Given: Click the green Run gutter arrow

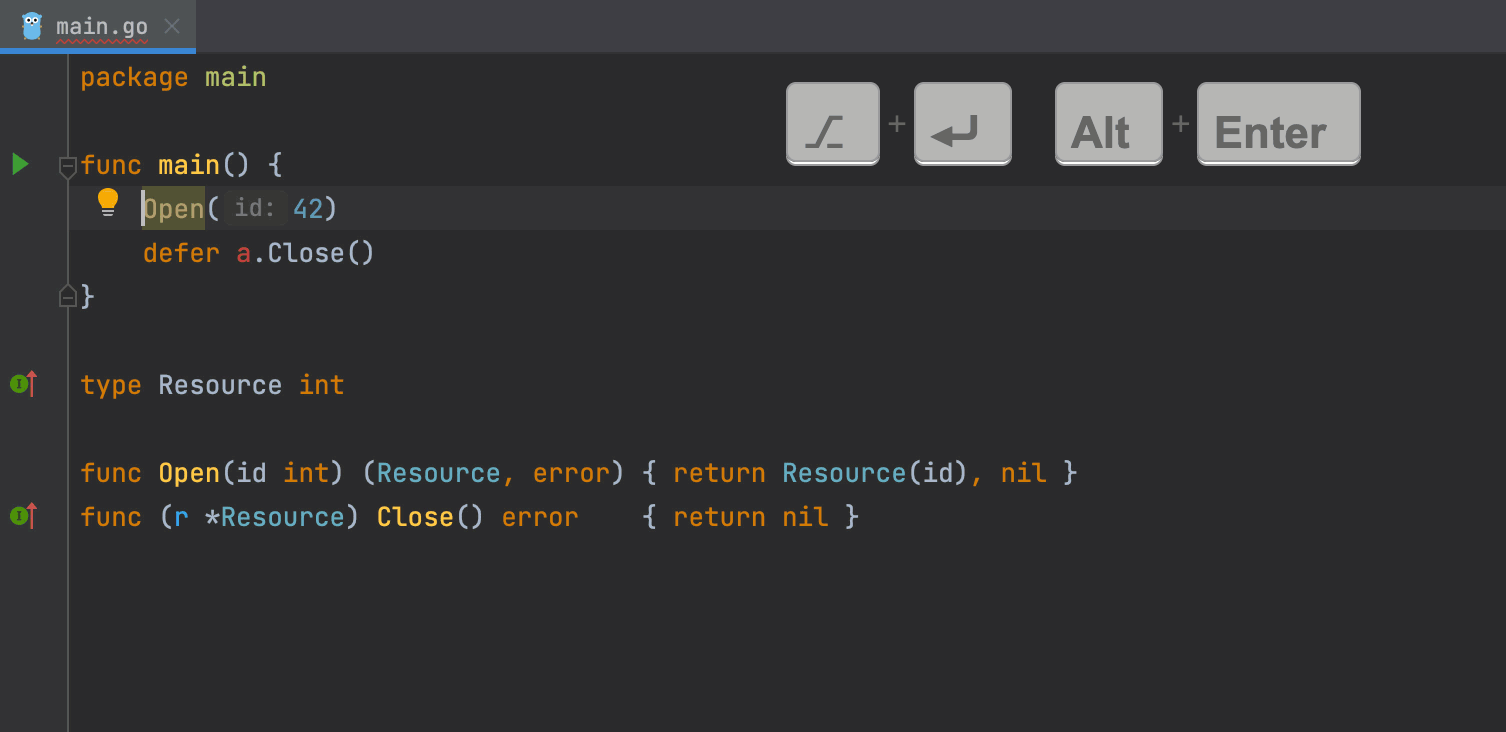Looking at the screenshot, I should tap(20, 164).
